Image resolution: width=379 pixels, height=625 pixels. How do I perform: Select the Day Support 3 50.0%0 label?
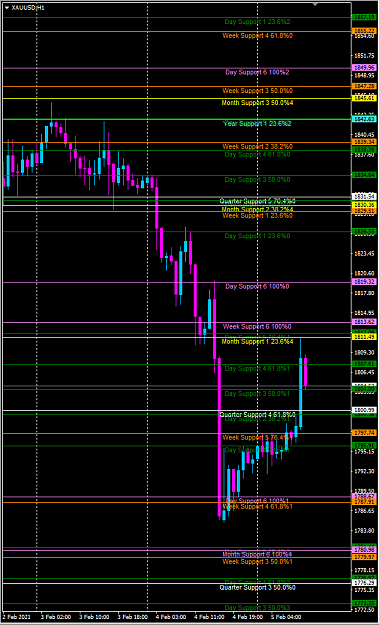point(257,180)
